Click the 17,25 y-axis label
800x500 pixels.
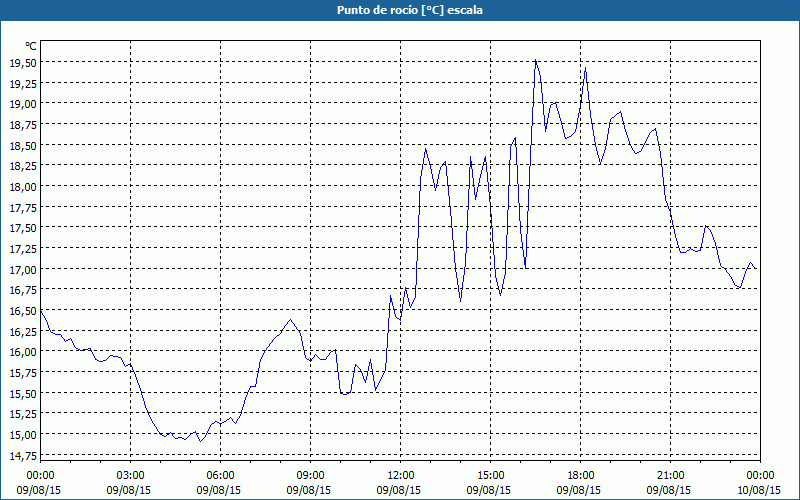[23, 248]
